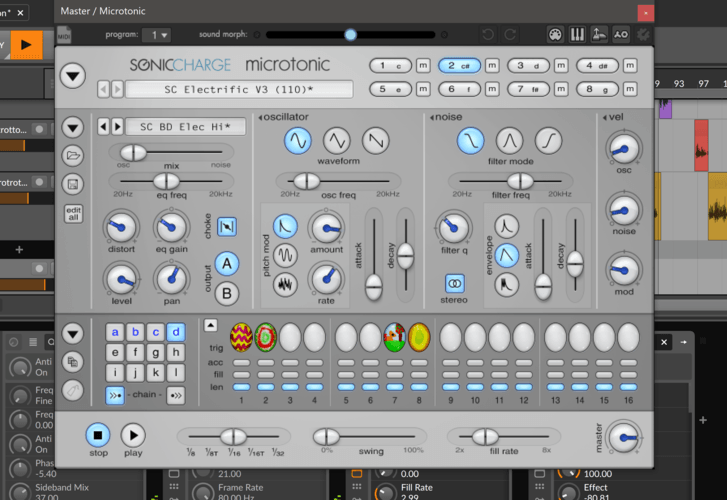
Task: Click the pattern pencil edit icon
Action: click(73, 390)
